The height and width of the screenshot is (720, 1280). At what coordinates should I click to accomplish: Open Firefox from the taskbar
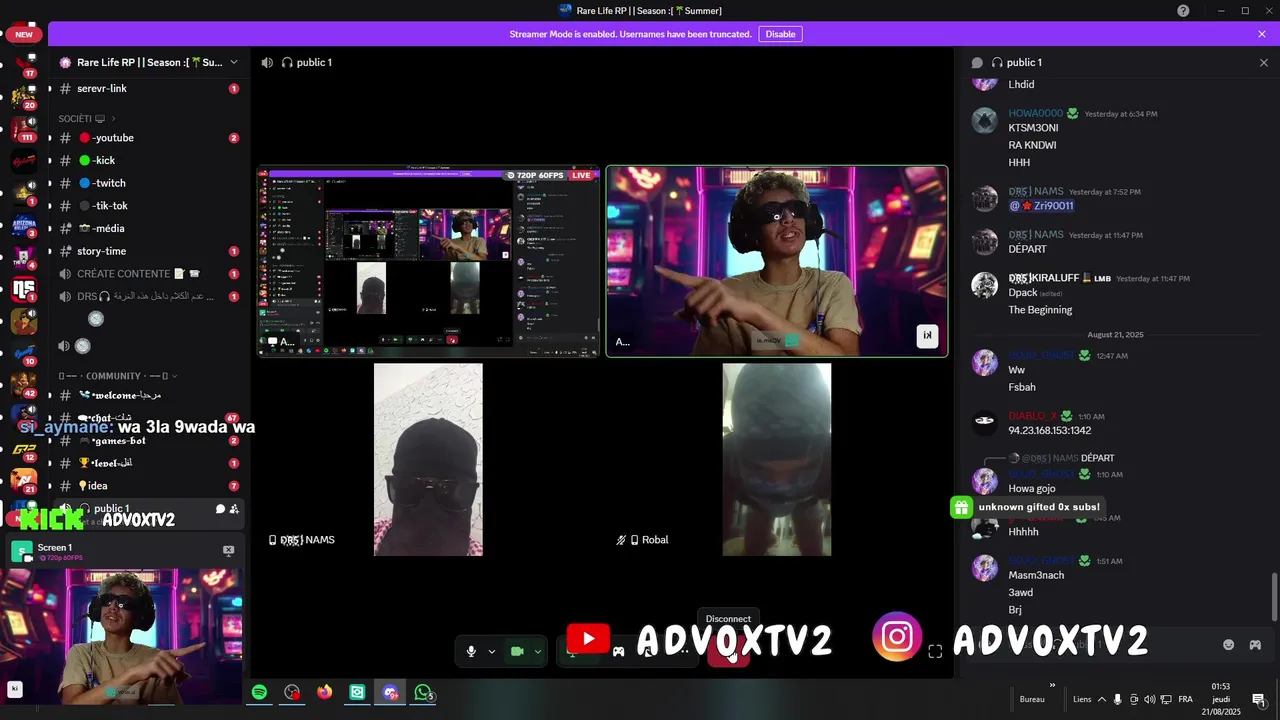pos(324,692)
